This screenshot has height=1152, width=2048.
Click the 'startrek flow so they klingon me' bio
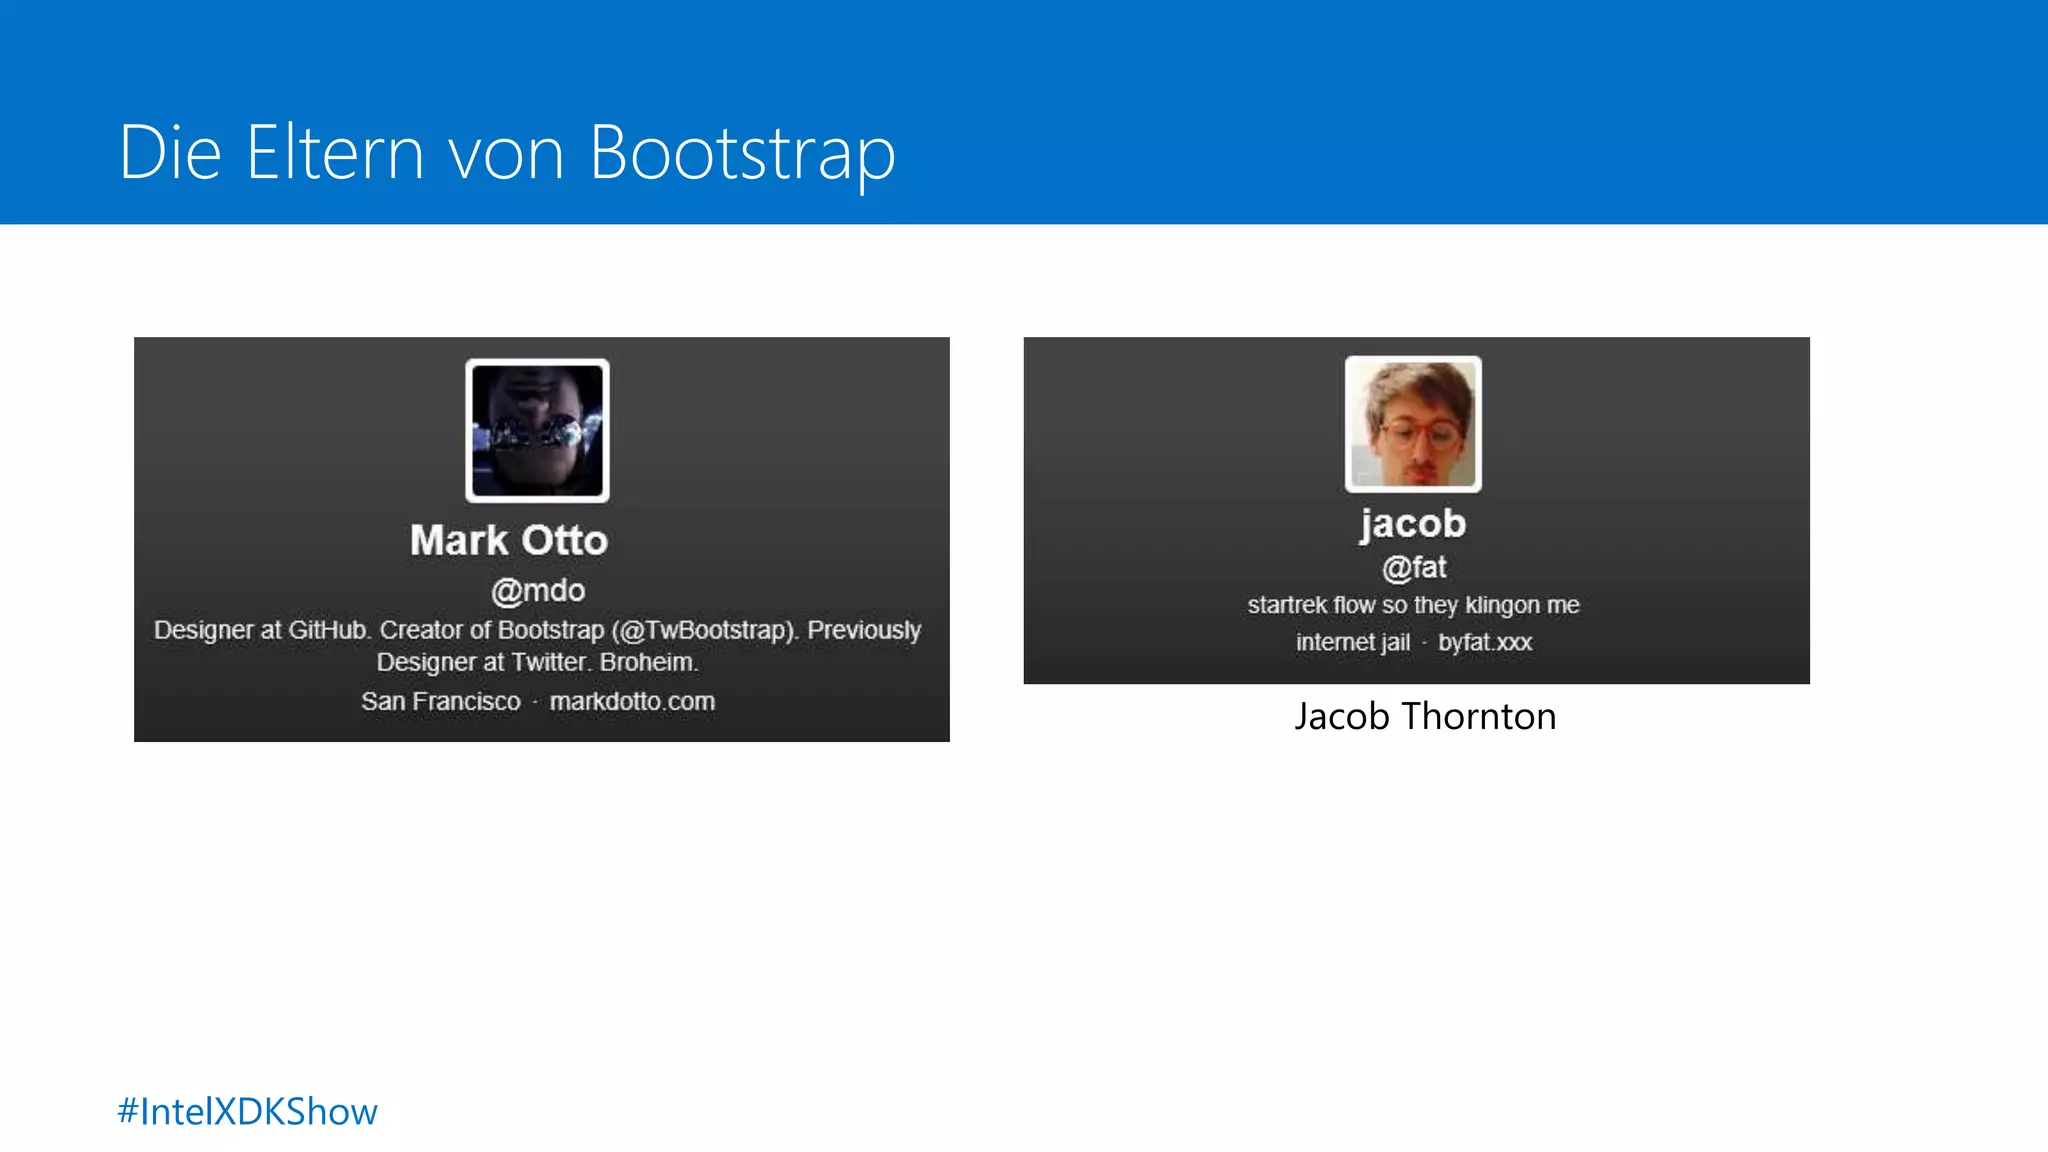tap(1413, 605)
